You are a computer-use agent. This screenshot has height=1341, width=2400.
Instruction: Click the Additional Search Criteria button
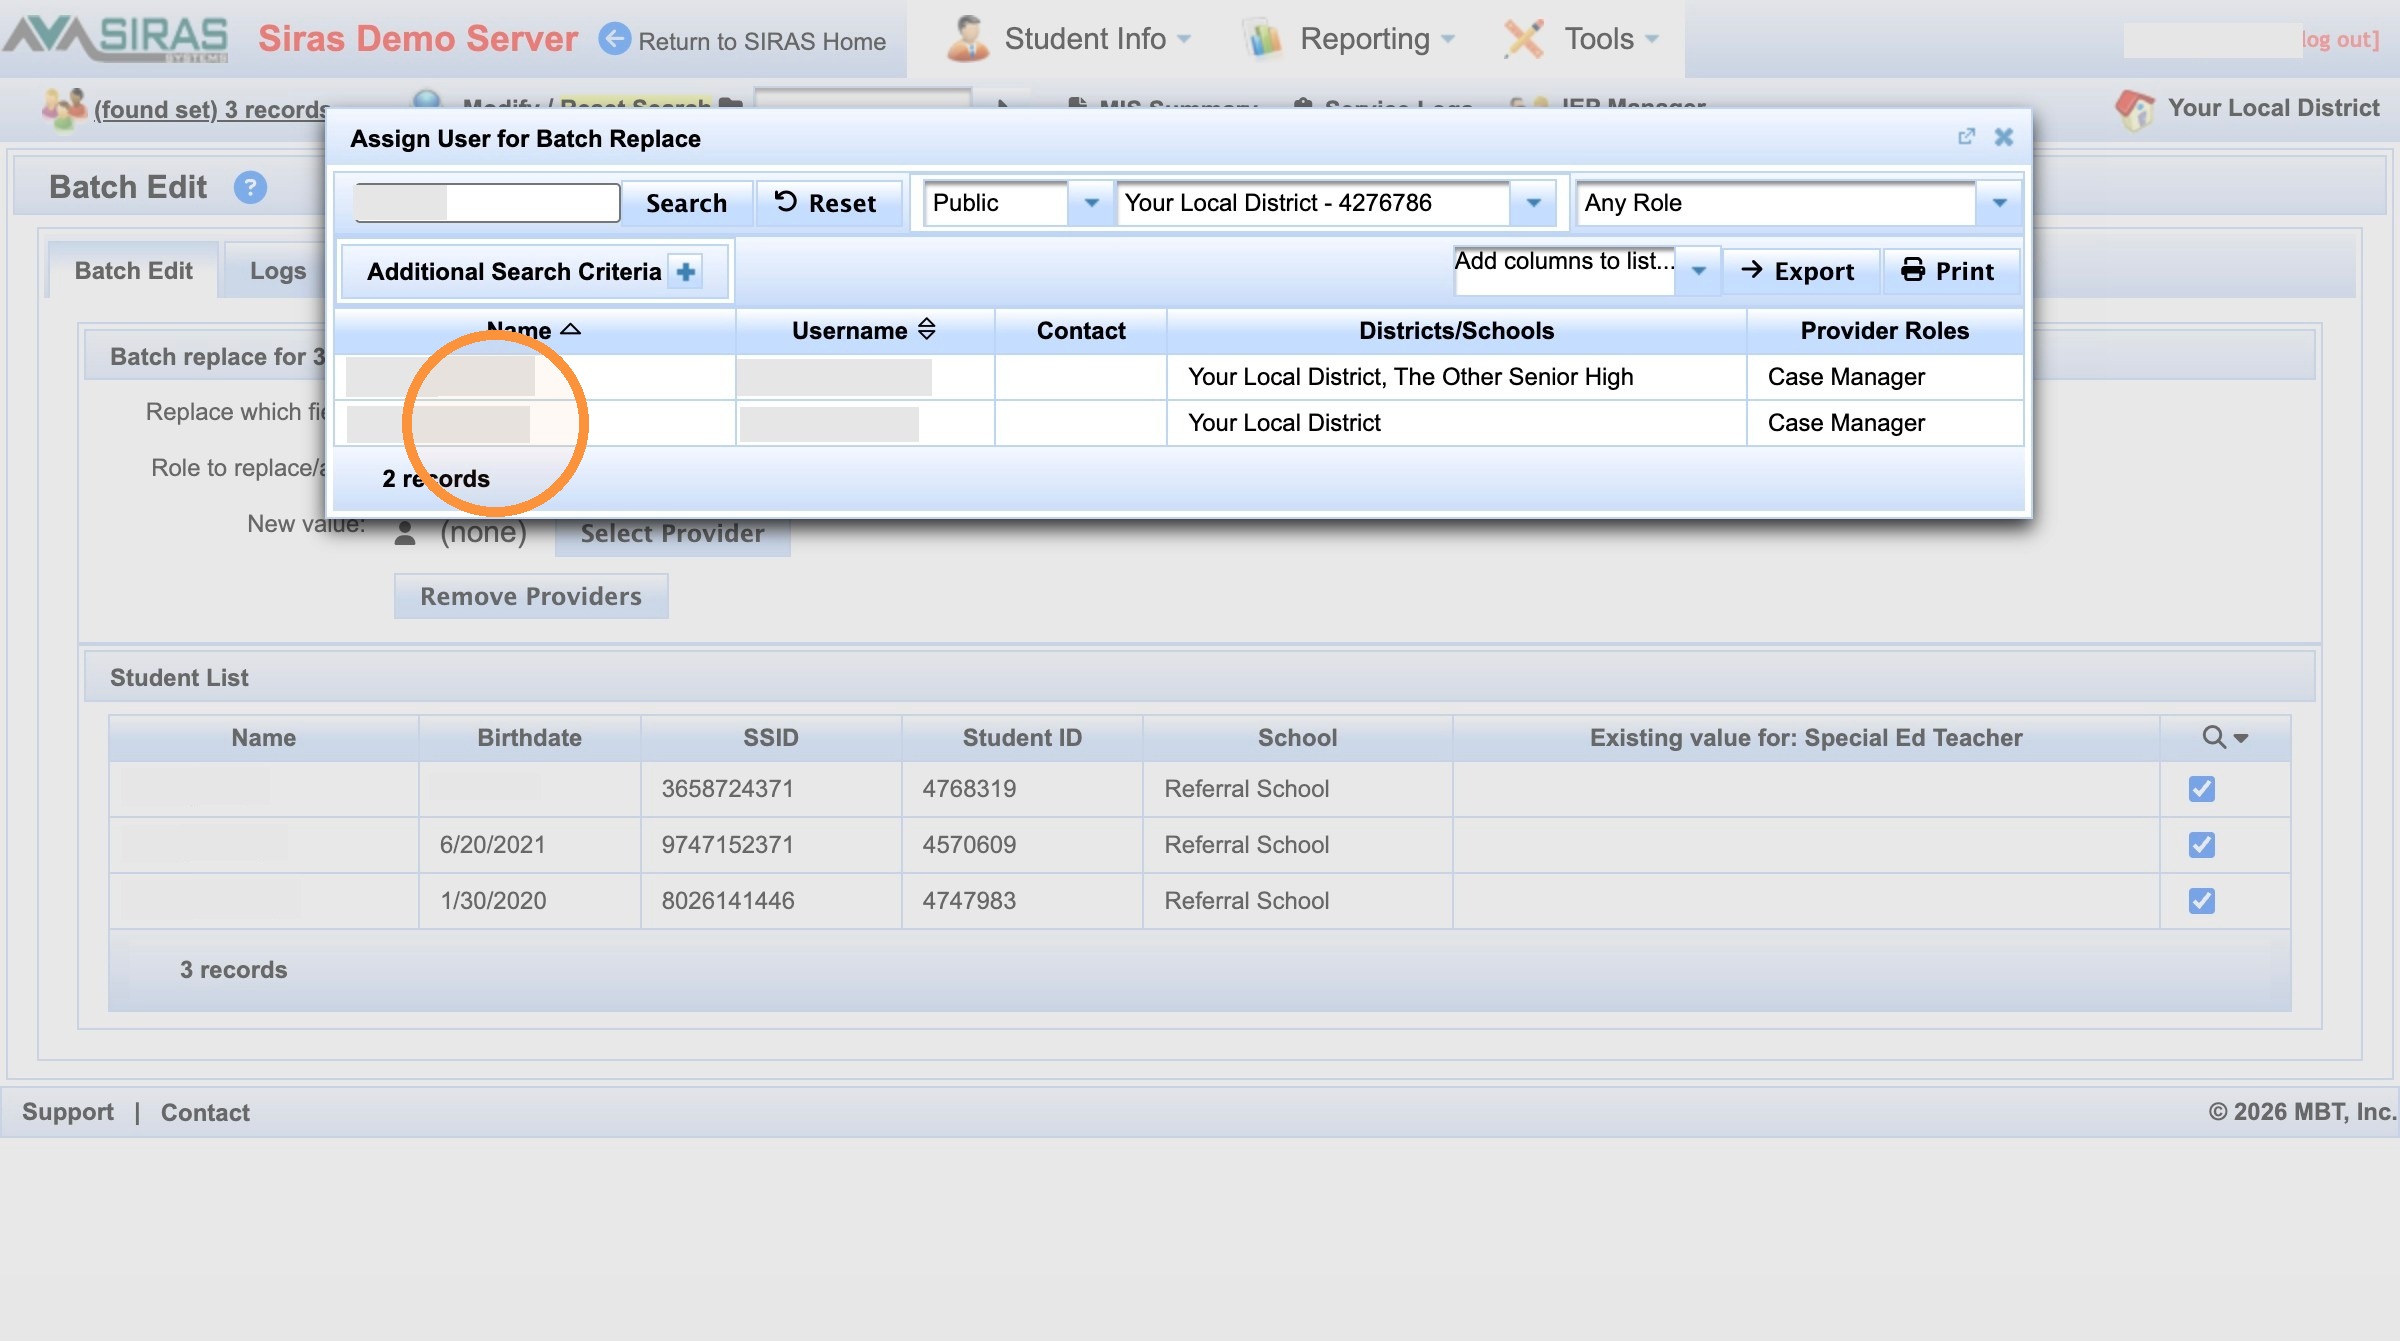point(535,272)
